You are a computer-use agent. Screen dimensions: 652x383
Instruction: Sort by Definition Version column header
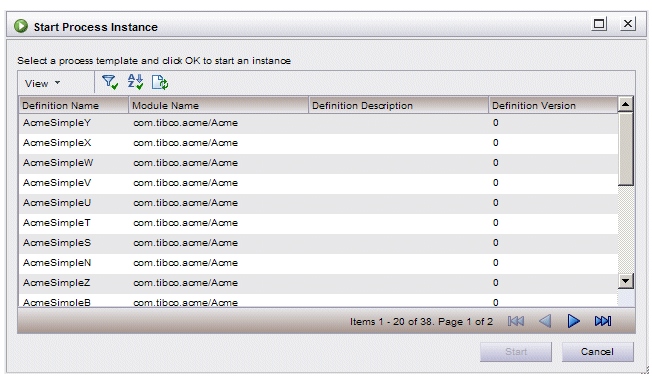point(553,106)
